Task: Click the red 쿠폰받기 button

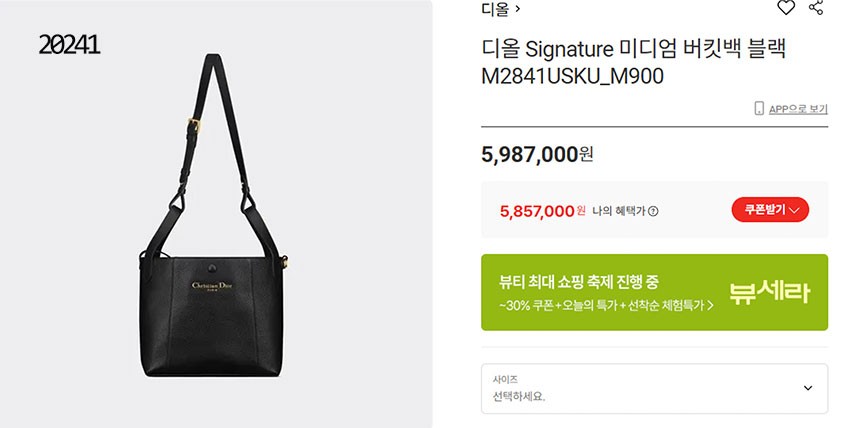Action: tap(770, 210)
